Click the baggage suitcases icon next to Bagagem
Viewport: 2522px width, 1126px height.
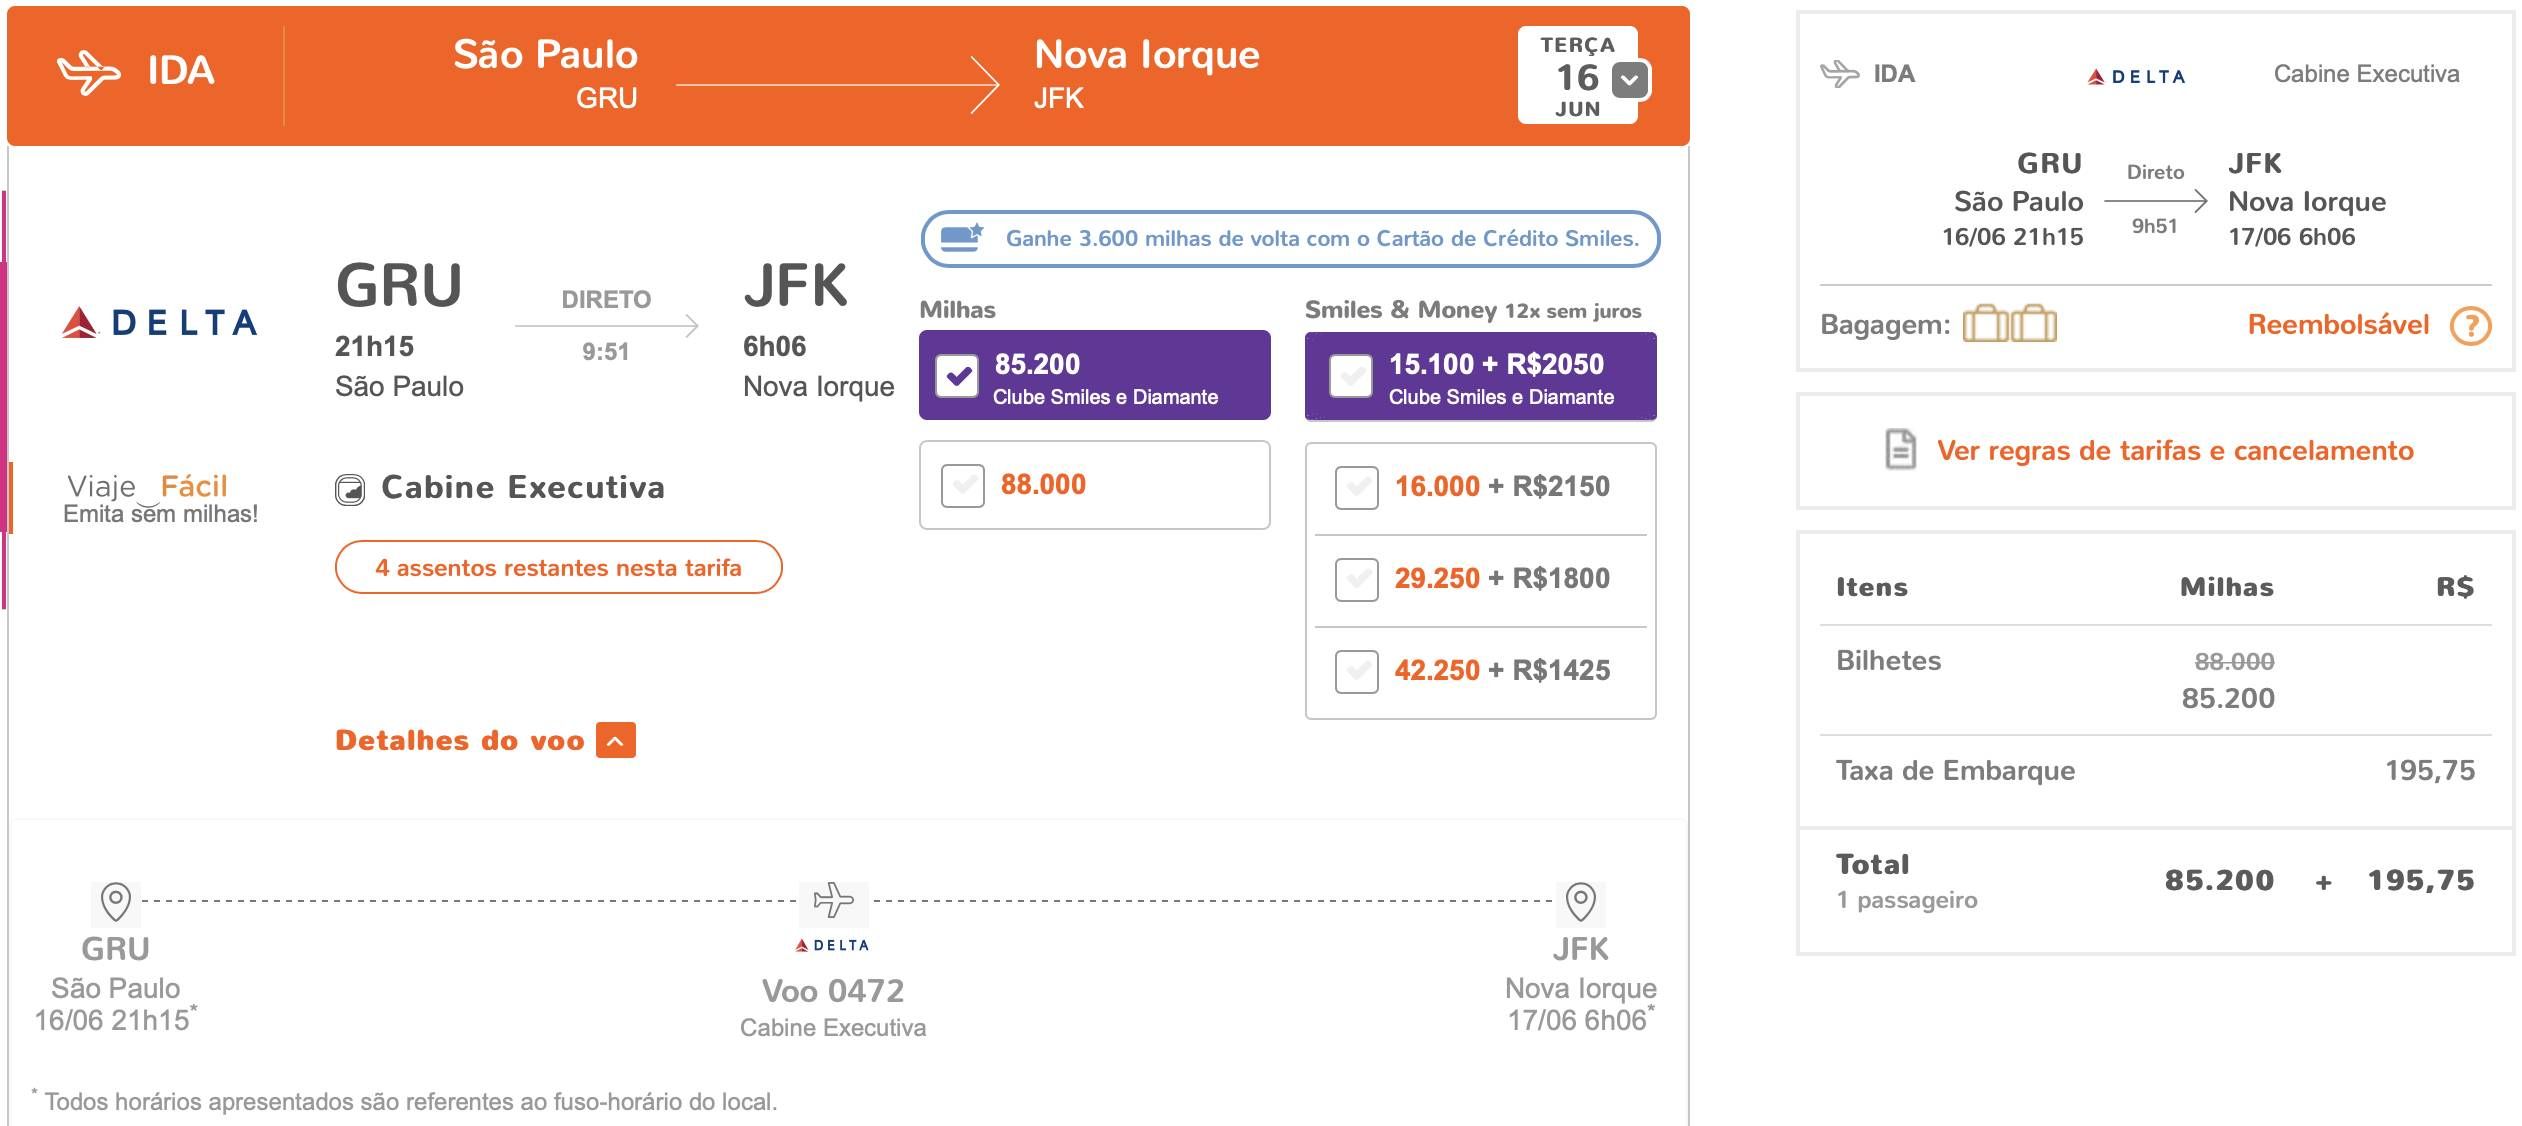[2009, 324]
